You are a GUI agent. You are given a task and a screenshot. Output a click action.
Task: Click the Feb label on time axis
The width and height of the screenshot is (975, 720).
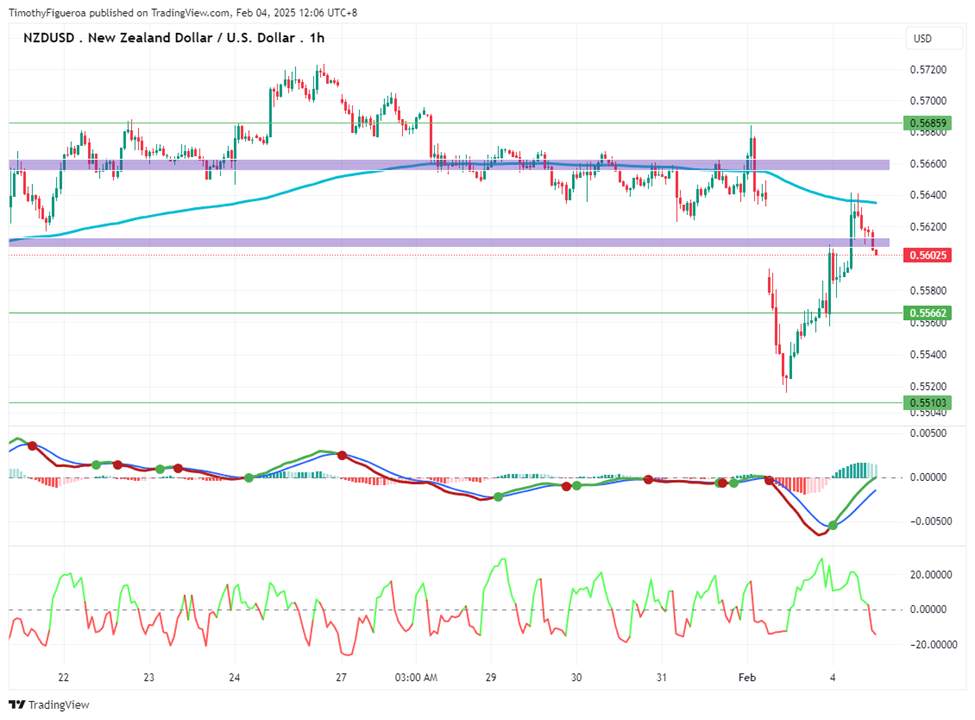747,678
